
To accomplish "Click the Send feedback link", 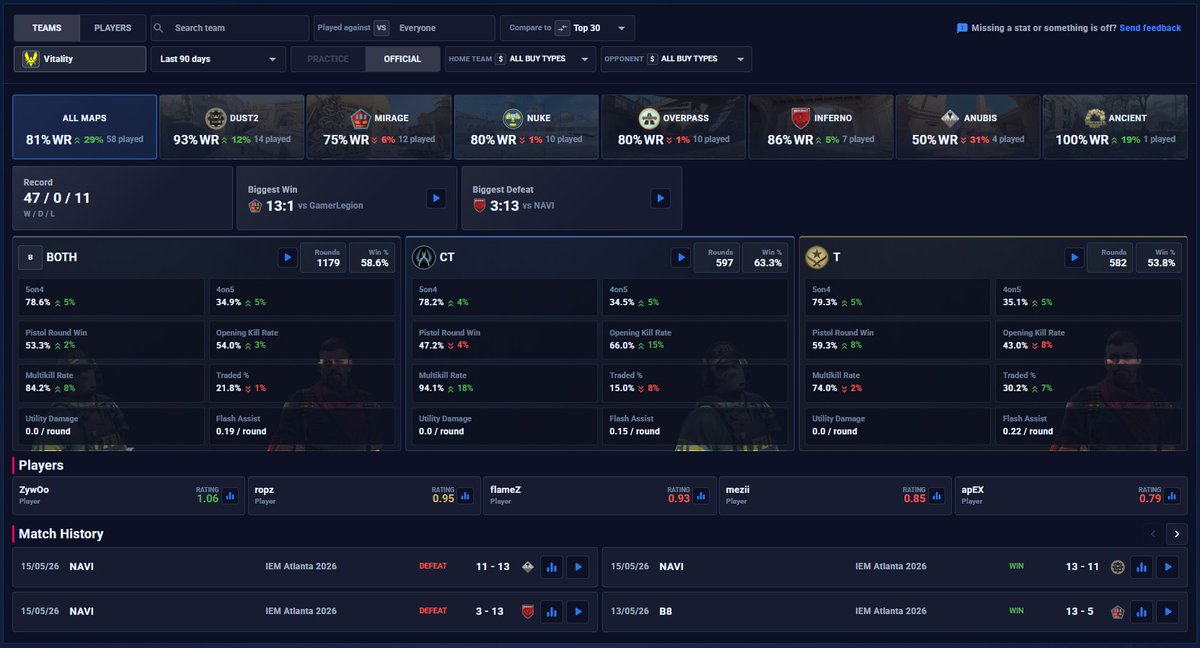I will click(x=1150, y=28).
